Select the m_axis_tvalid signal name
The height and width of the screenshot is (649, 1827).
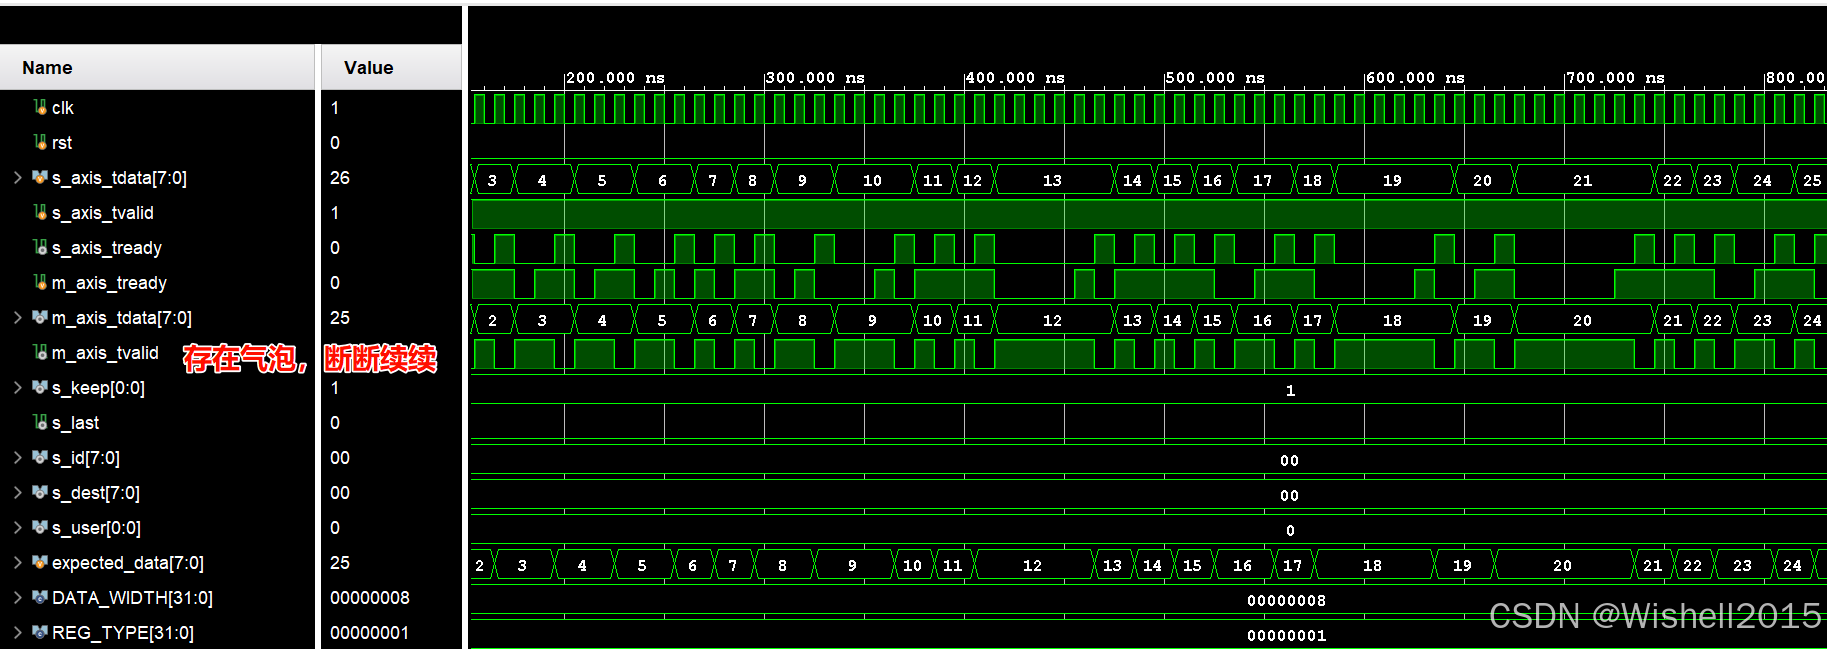[x=105, y=353]
